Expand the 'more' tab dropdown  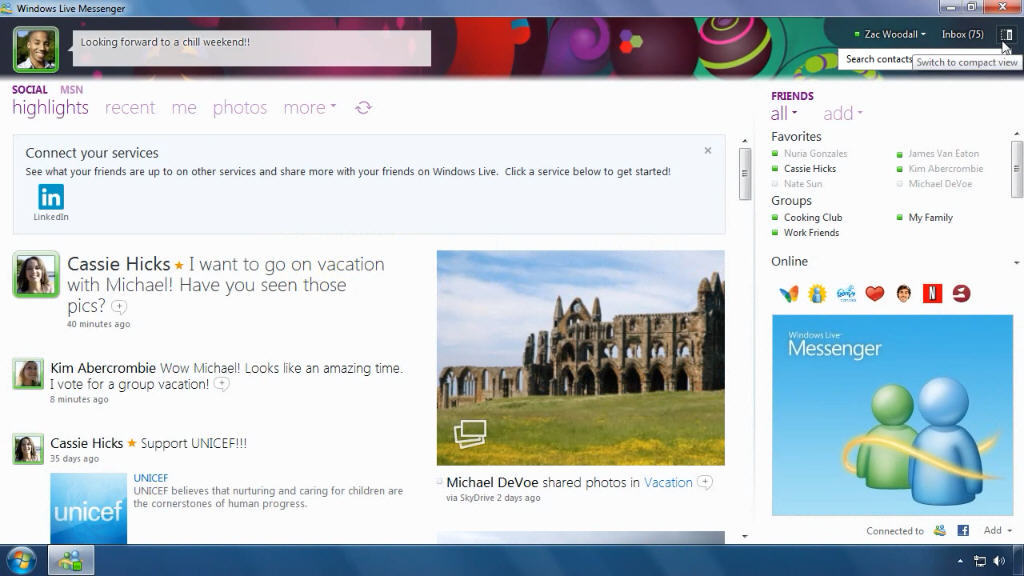[309, 108]
